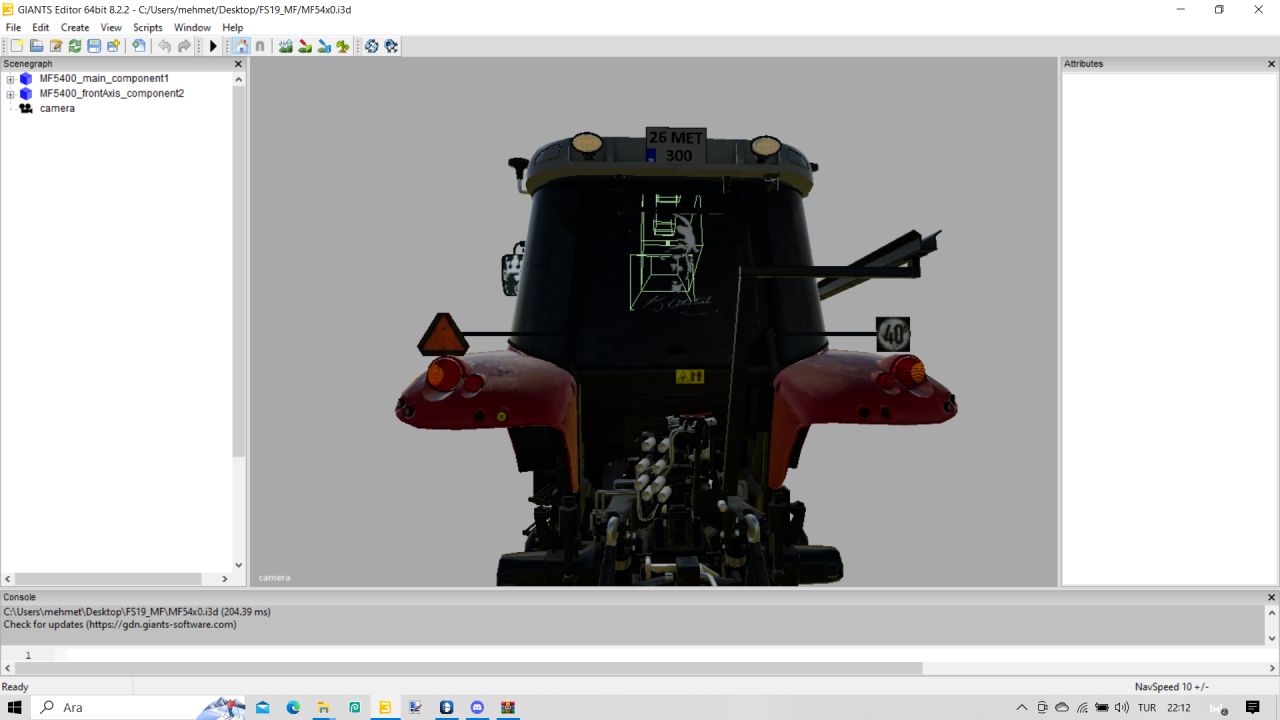Save the scene with the floppy disk icon
This screenshot has height=720, width=1280.
[x=94, y=46]
